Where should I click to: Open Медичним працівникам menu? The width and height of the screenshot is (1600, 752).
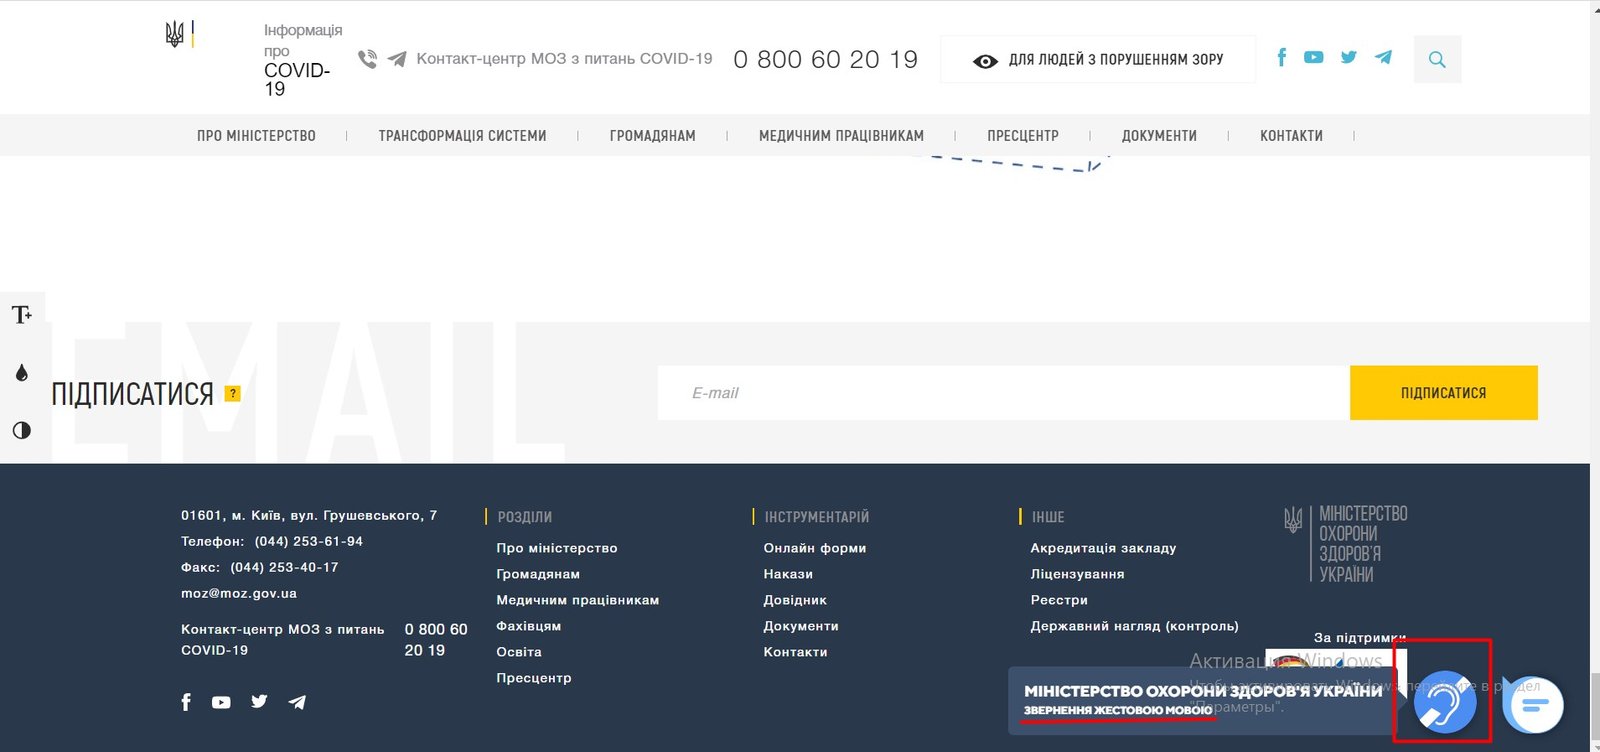click(x=841, y=136)
